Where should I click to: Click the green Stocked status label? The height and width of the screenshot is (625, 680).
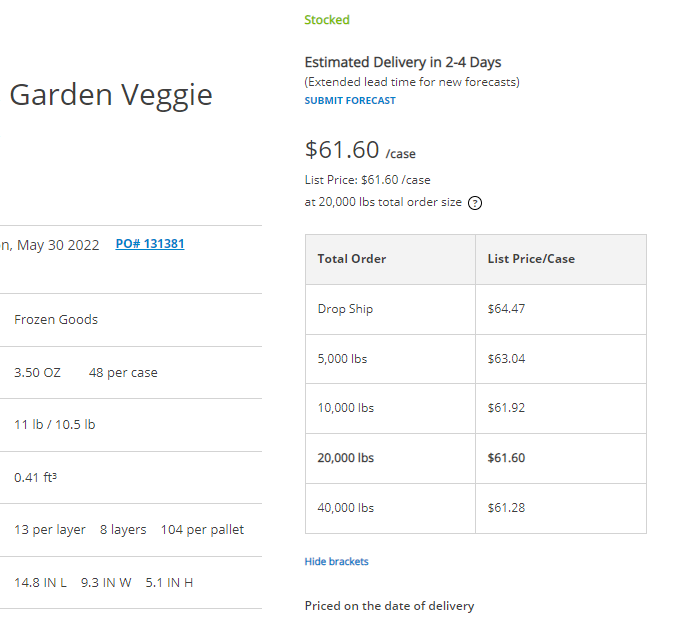click(x=327, y=20)
